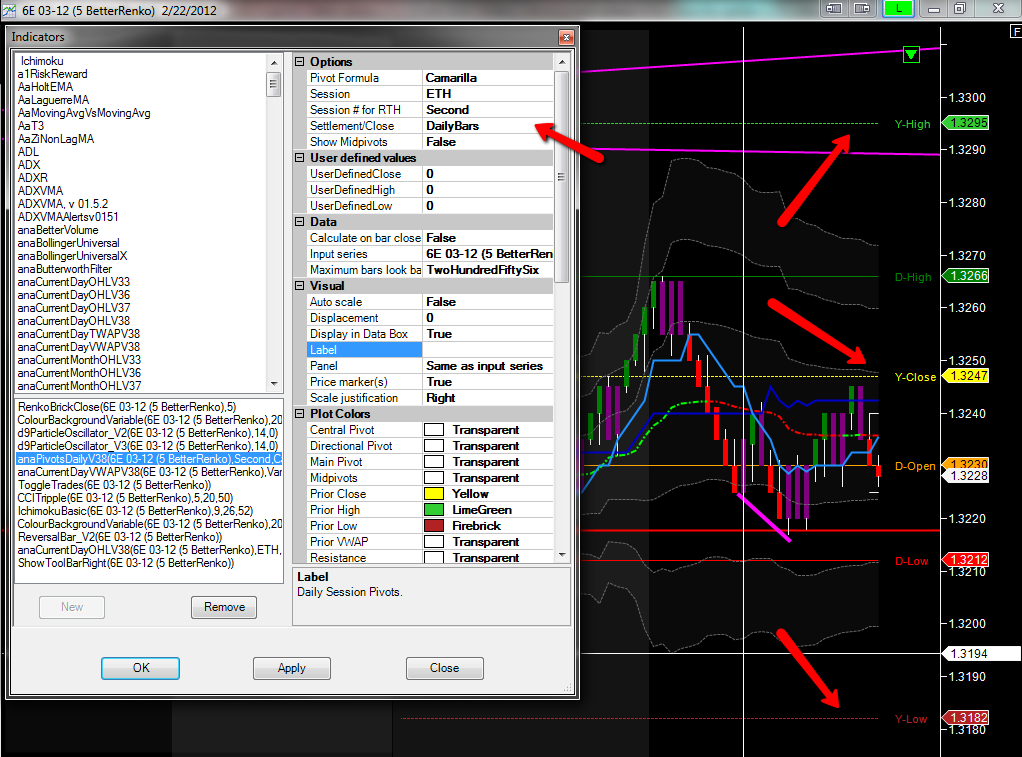
Task: Click the Prior Close Yellow swatch
Action: pyautogui.click(x=434, y=494)
